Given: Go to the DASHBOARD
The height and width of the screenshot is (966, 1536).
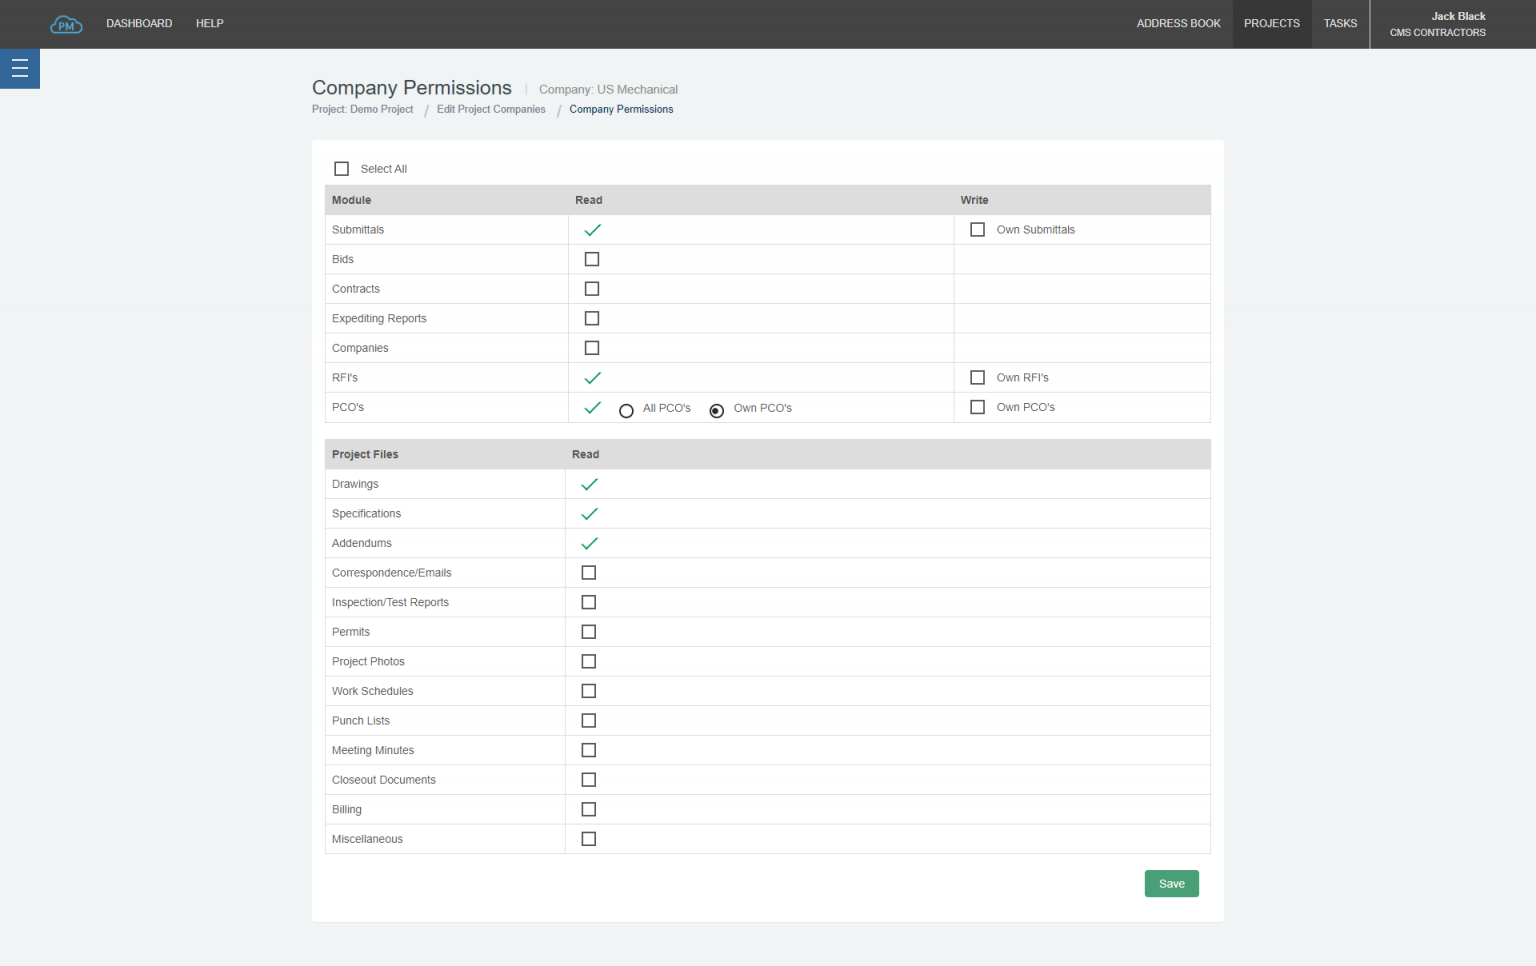Looking at the screenshot, I should 139,23.
